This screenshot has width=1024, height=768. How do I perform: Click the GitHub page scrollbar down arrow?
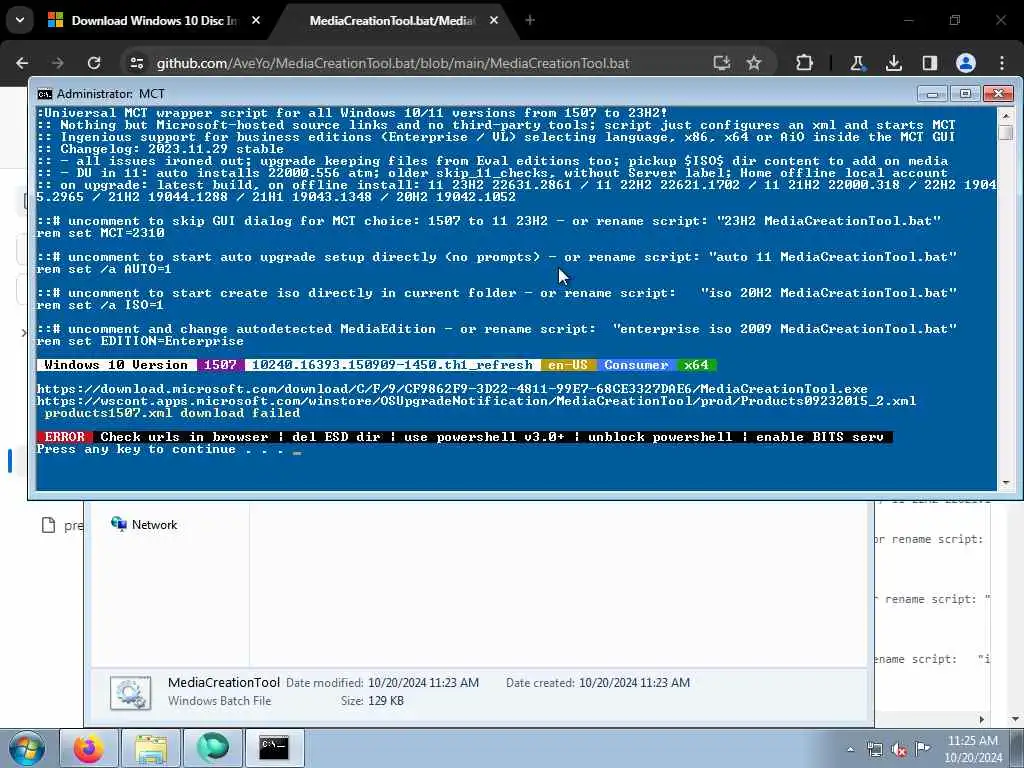(x=1016, y=719)
